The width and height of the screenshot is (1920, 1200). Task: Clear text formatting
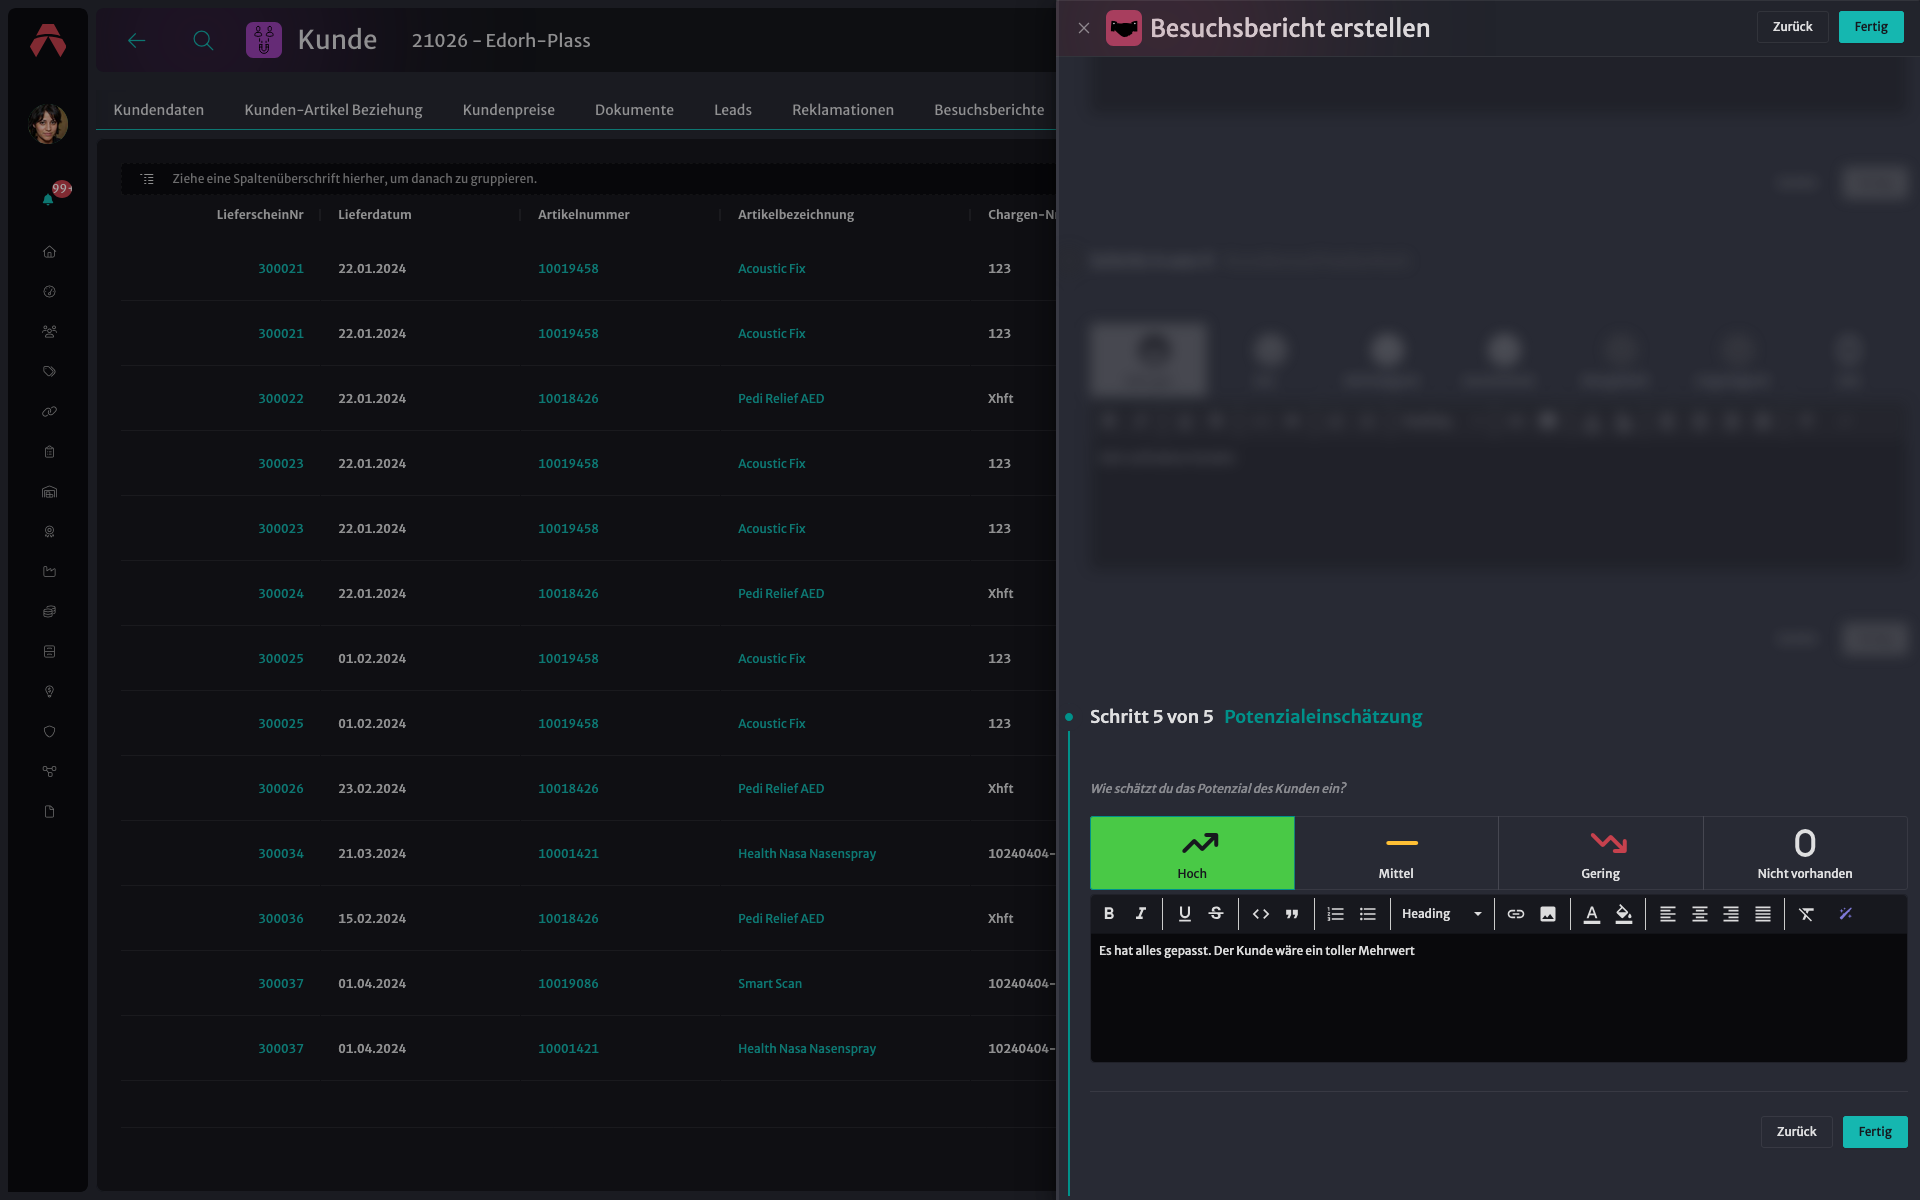click(1806, 914)
